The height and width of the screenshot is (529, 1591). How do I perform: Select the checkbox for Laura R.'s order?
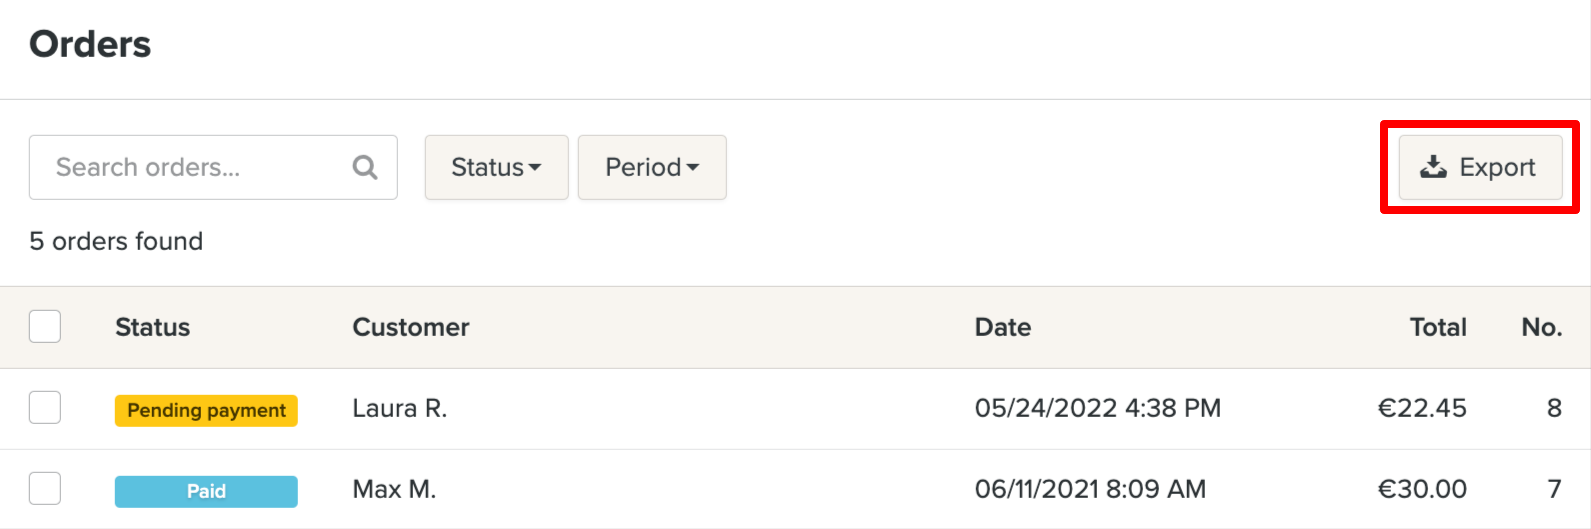(x=45, y=408)
